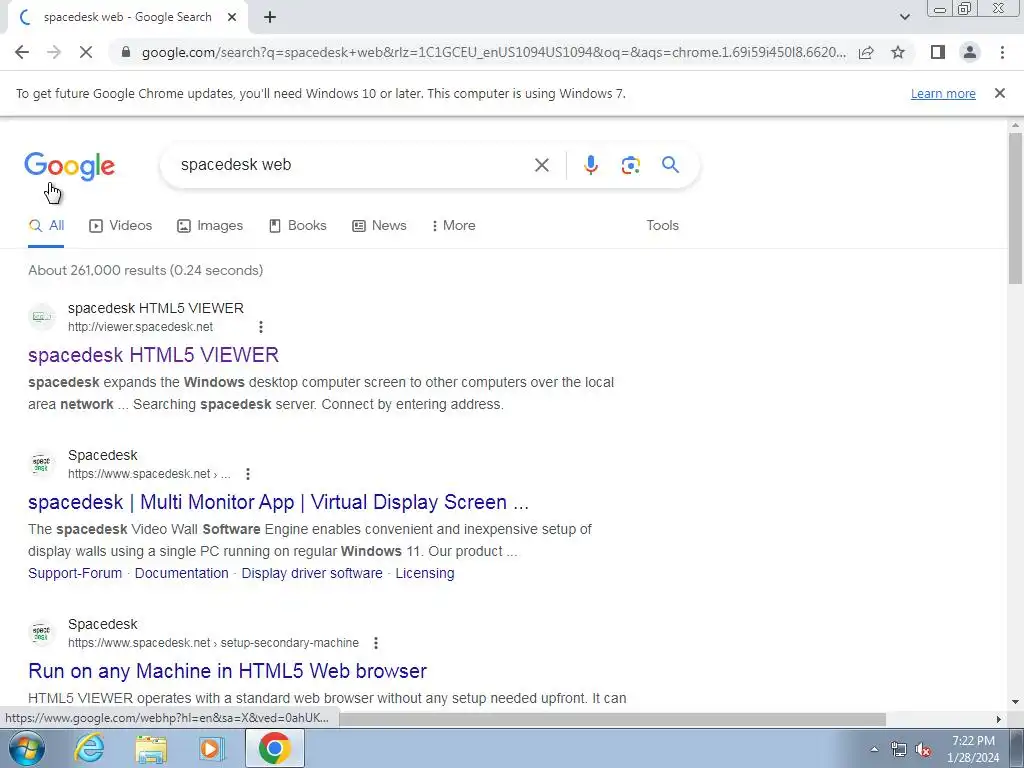Expand the More search filters
Image resolution: width=1024 pixels, height=768 pixels.
(453, 226)
